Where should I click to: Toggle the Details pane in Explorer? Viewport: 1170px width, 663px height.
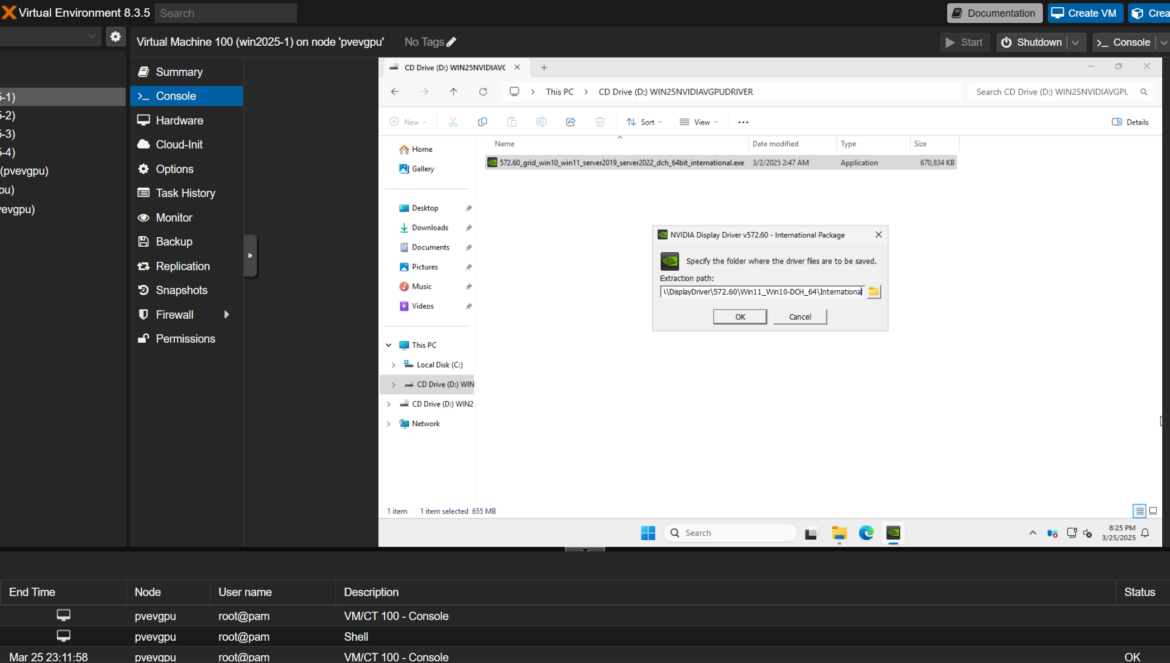click(x=1130, y=122)
